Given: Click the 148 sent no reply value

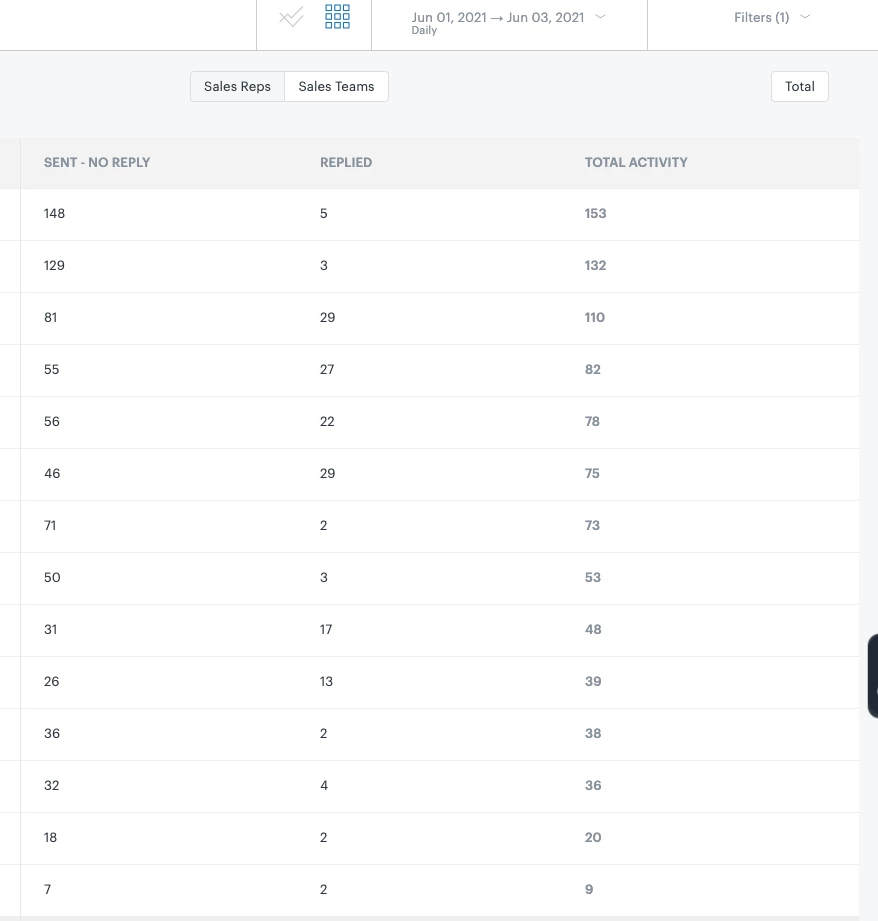Looking at the screenshot, I should coord(54,214).
